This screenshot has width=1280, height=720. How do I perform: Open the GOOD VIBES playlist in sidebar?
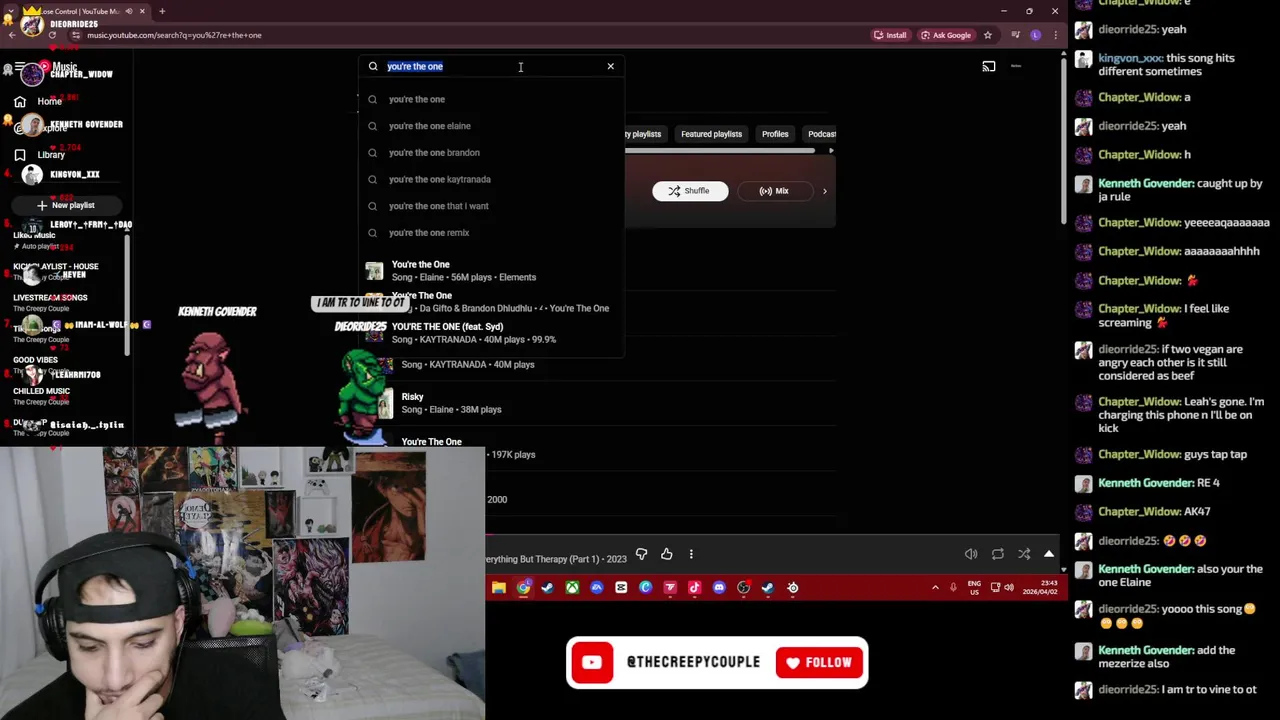pos(41,365)
